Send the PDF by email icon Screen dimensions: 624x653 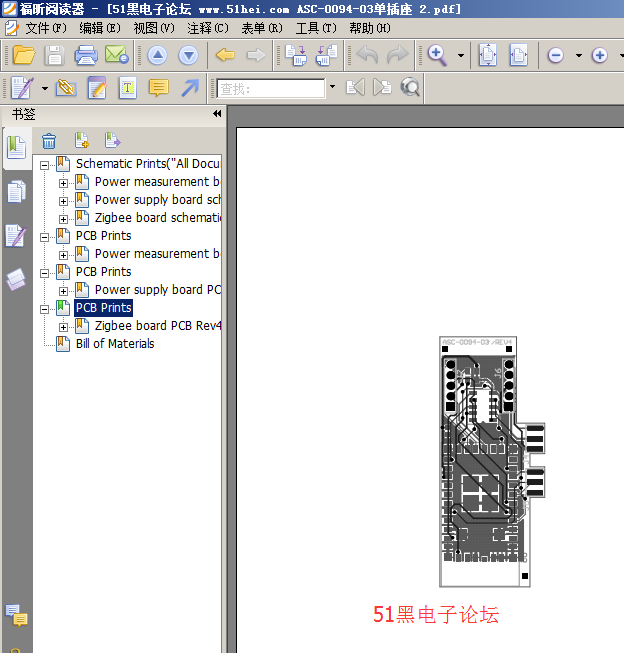[117, 55]
